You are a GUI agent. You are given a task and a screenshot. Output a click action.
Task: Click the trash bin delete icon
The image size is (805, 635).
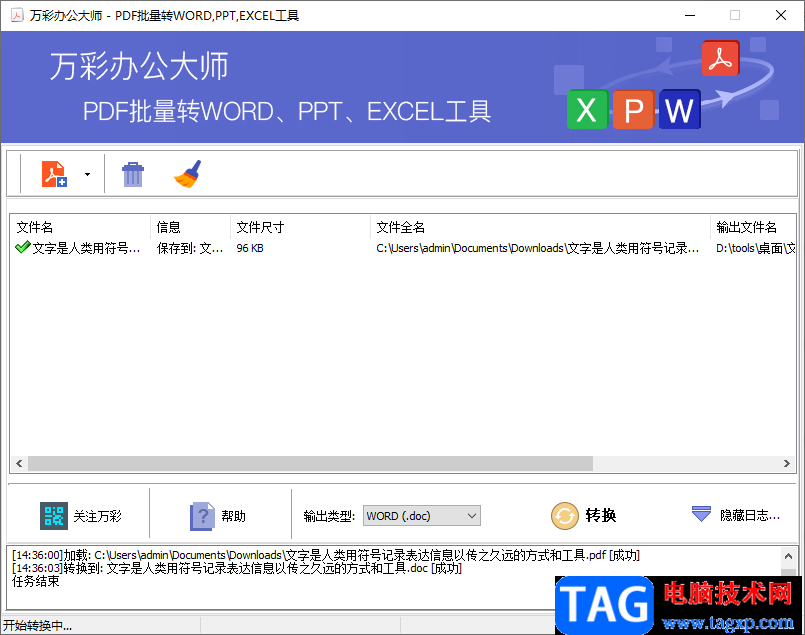click(x=132, y=174)
